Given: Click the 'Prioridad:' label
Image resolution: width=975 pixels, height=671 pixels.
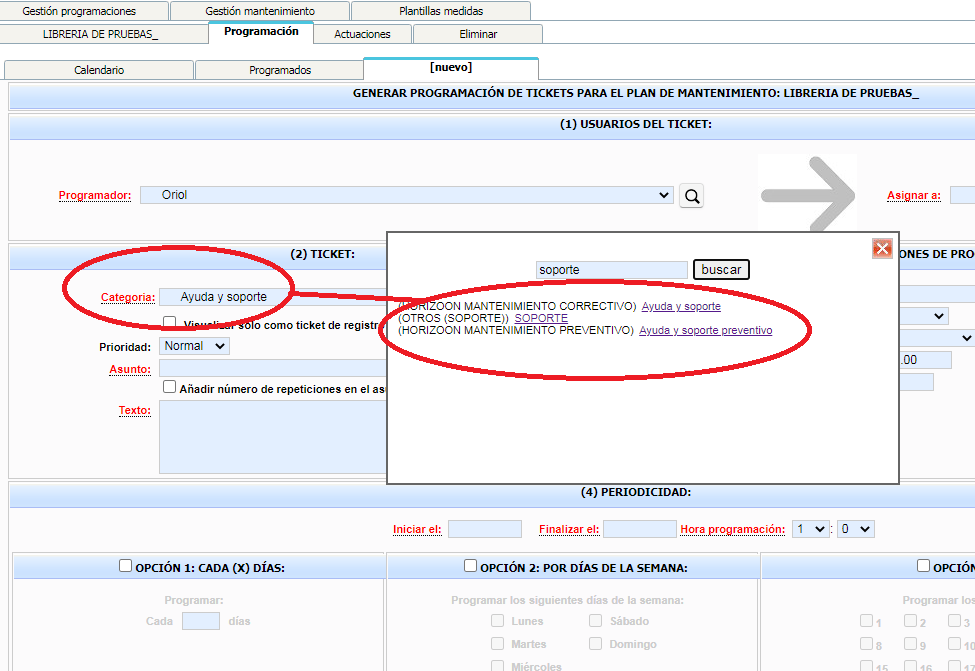Looking at the screenshot, I should 125,347.
